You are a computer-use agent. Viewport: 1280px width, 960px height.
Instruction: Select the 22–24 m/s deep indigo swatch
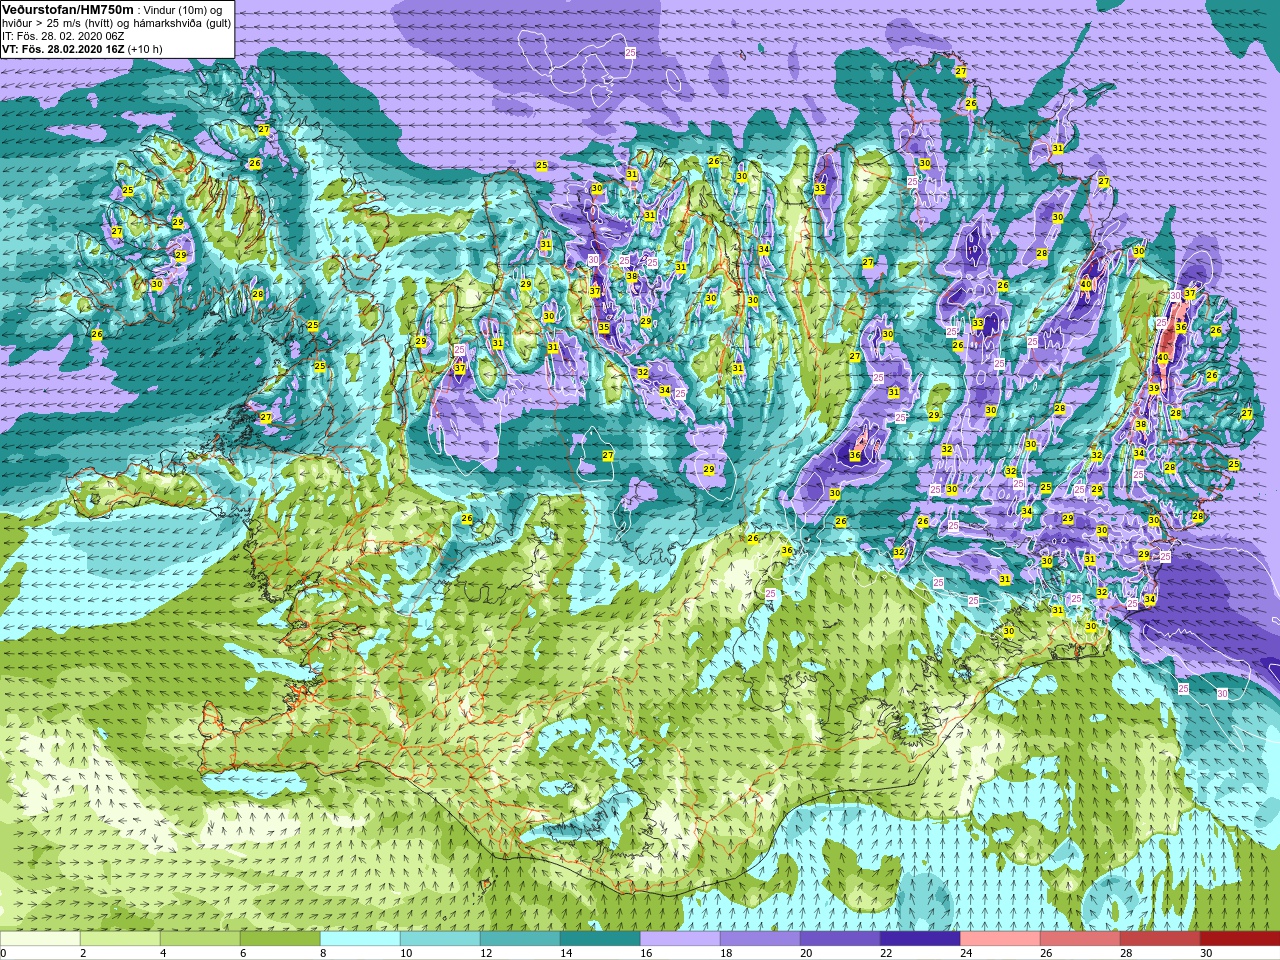click(920, 939)
